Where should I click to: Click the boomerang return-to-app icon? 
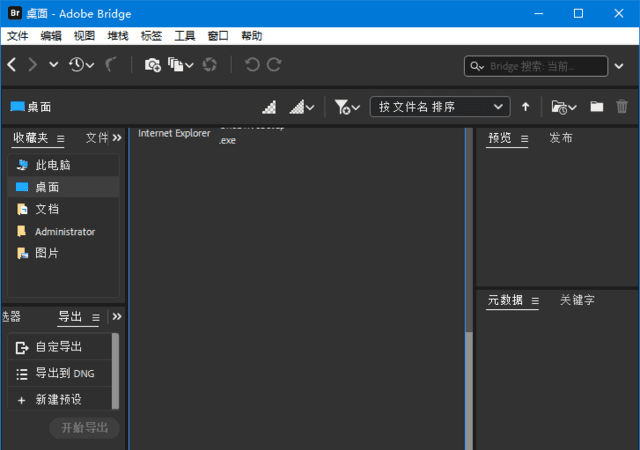pyautogui.click(x=111, y=65)
